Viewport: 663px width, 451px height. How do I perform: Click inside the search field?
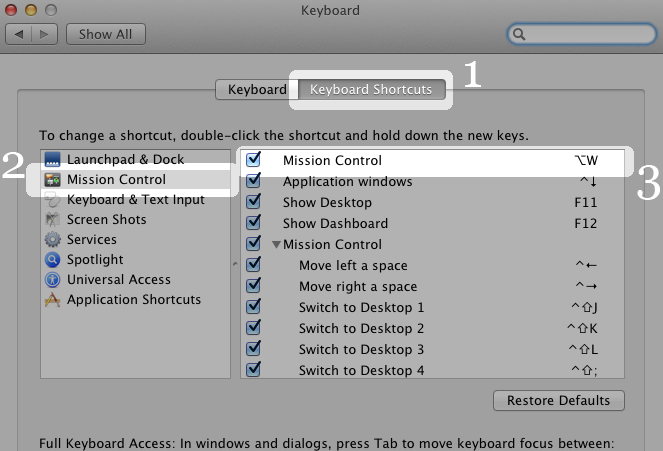(582, 34)
